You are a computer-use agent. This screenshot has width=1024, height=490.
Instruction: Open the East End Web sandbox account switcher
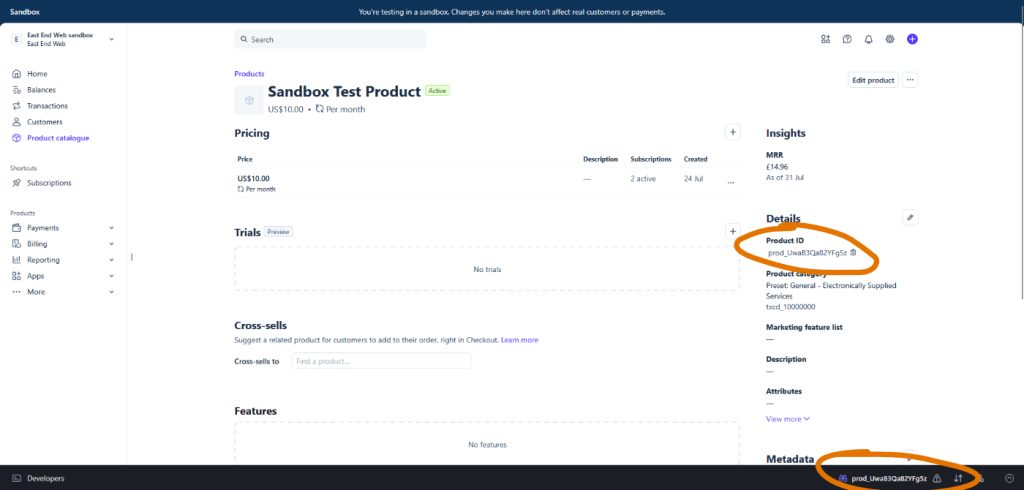pyautogui.click(x=62, y=39)
